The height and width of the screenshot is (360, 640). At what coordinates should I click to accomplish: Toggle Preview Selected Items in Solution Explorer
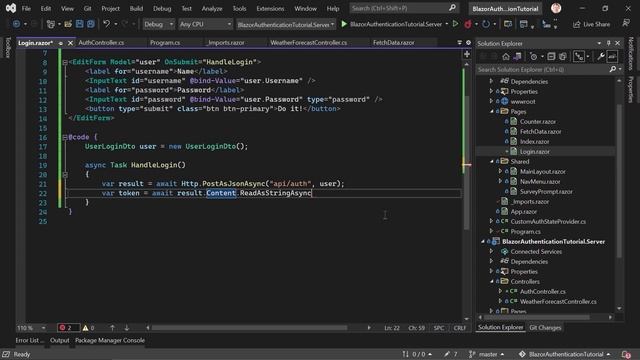[x=612, y=57]
